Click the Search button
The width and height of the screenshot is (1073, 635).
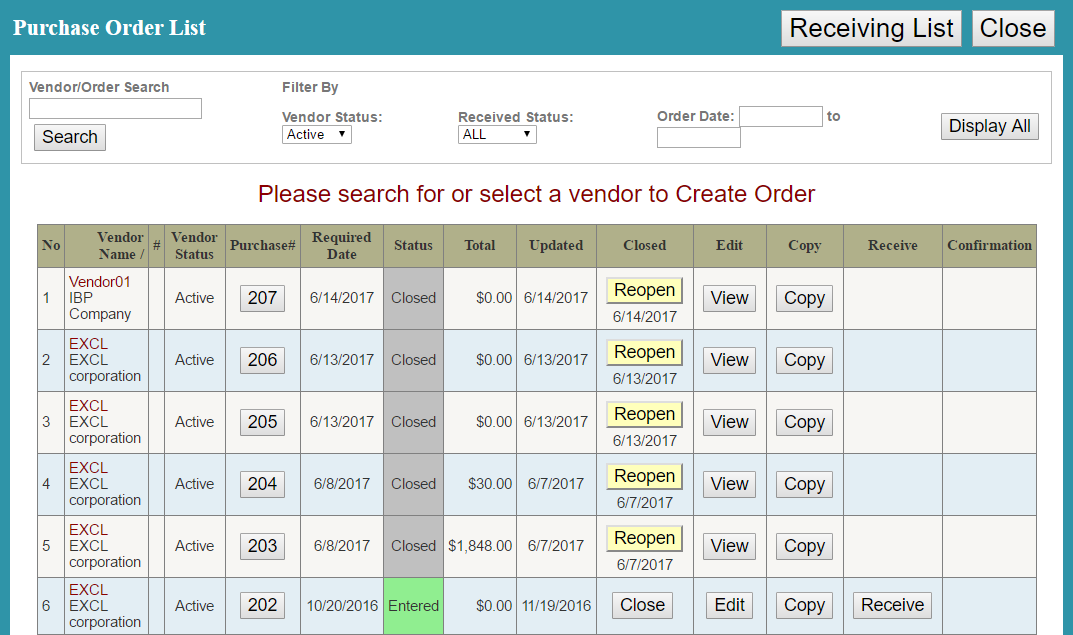click(x=69, y=137)
